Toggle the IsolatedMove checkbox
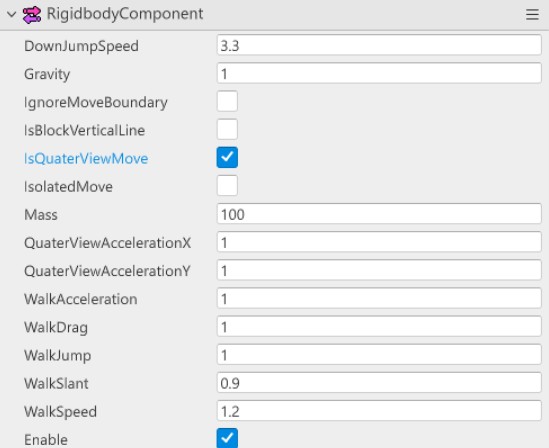549x448 pixels. tap(227, 186)
